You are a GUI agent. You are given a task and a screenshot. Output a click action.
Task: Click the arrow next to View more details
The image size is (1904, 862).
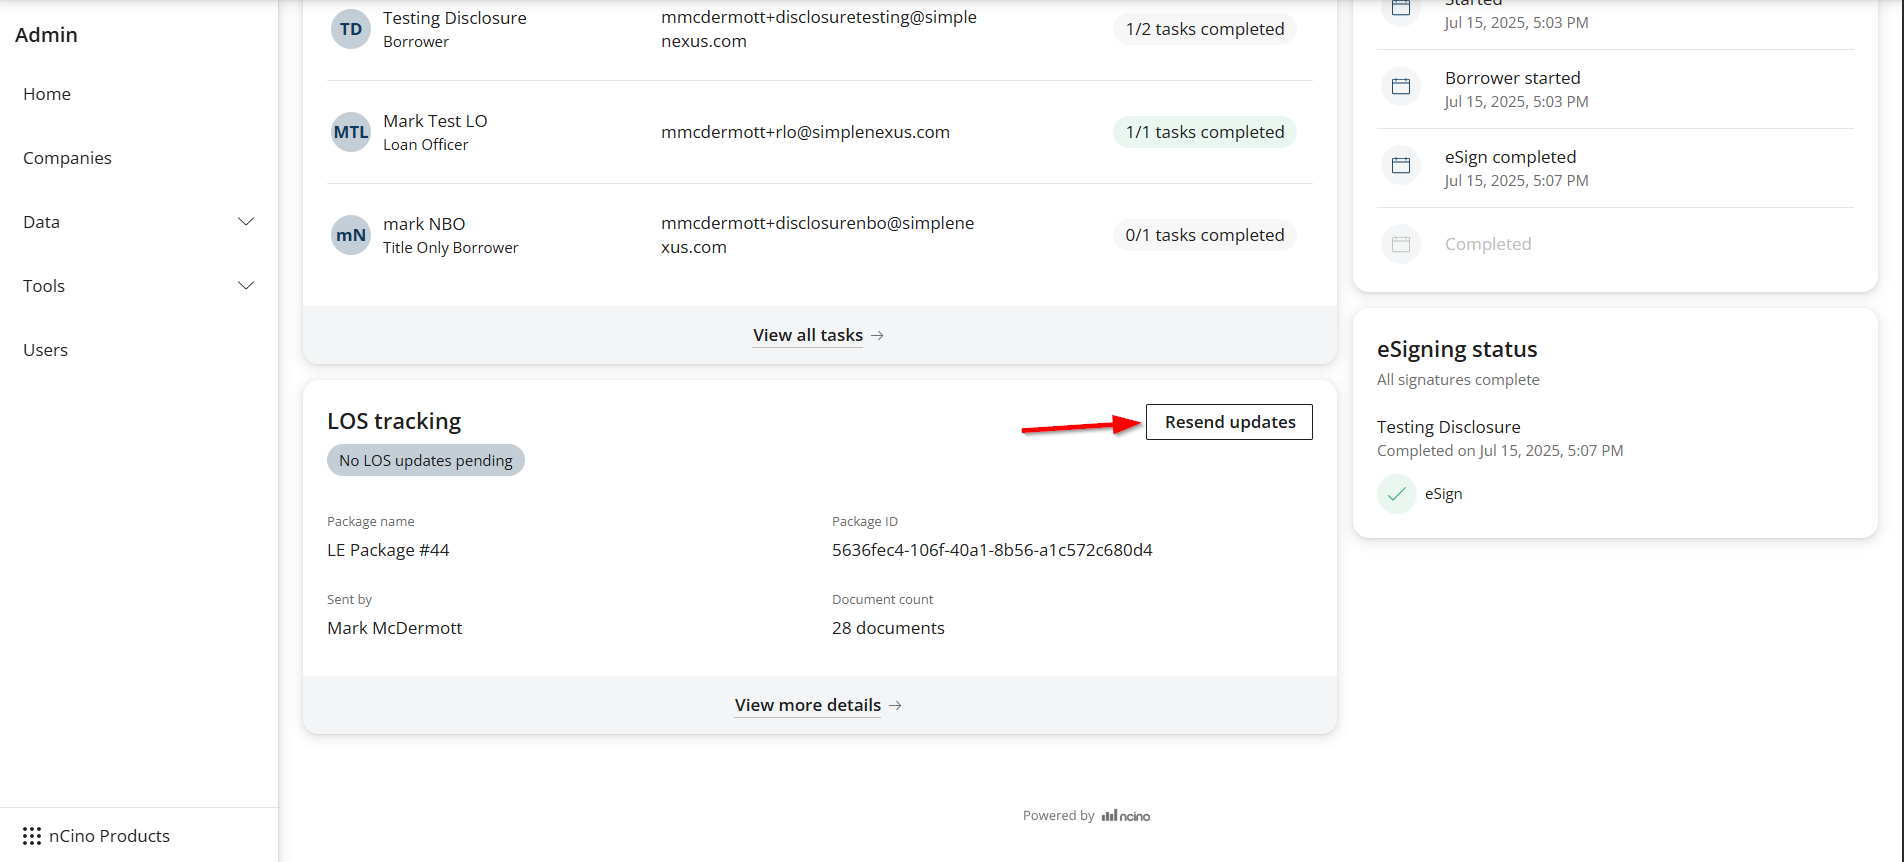(895, 706)
